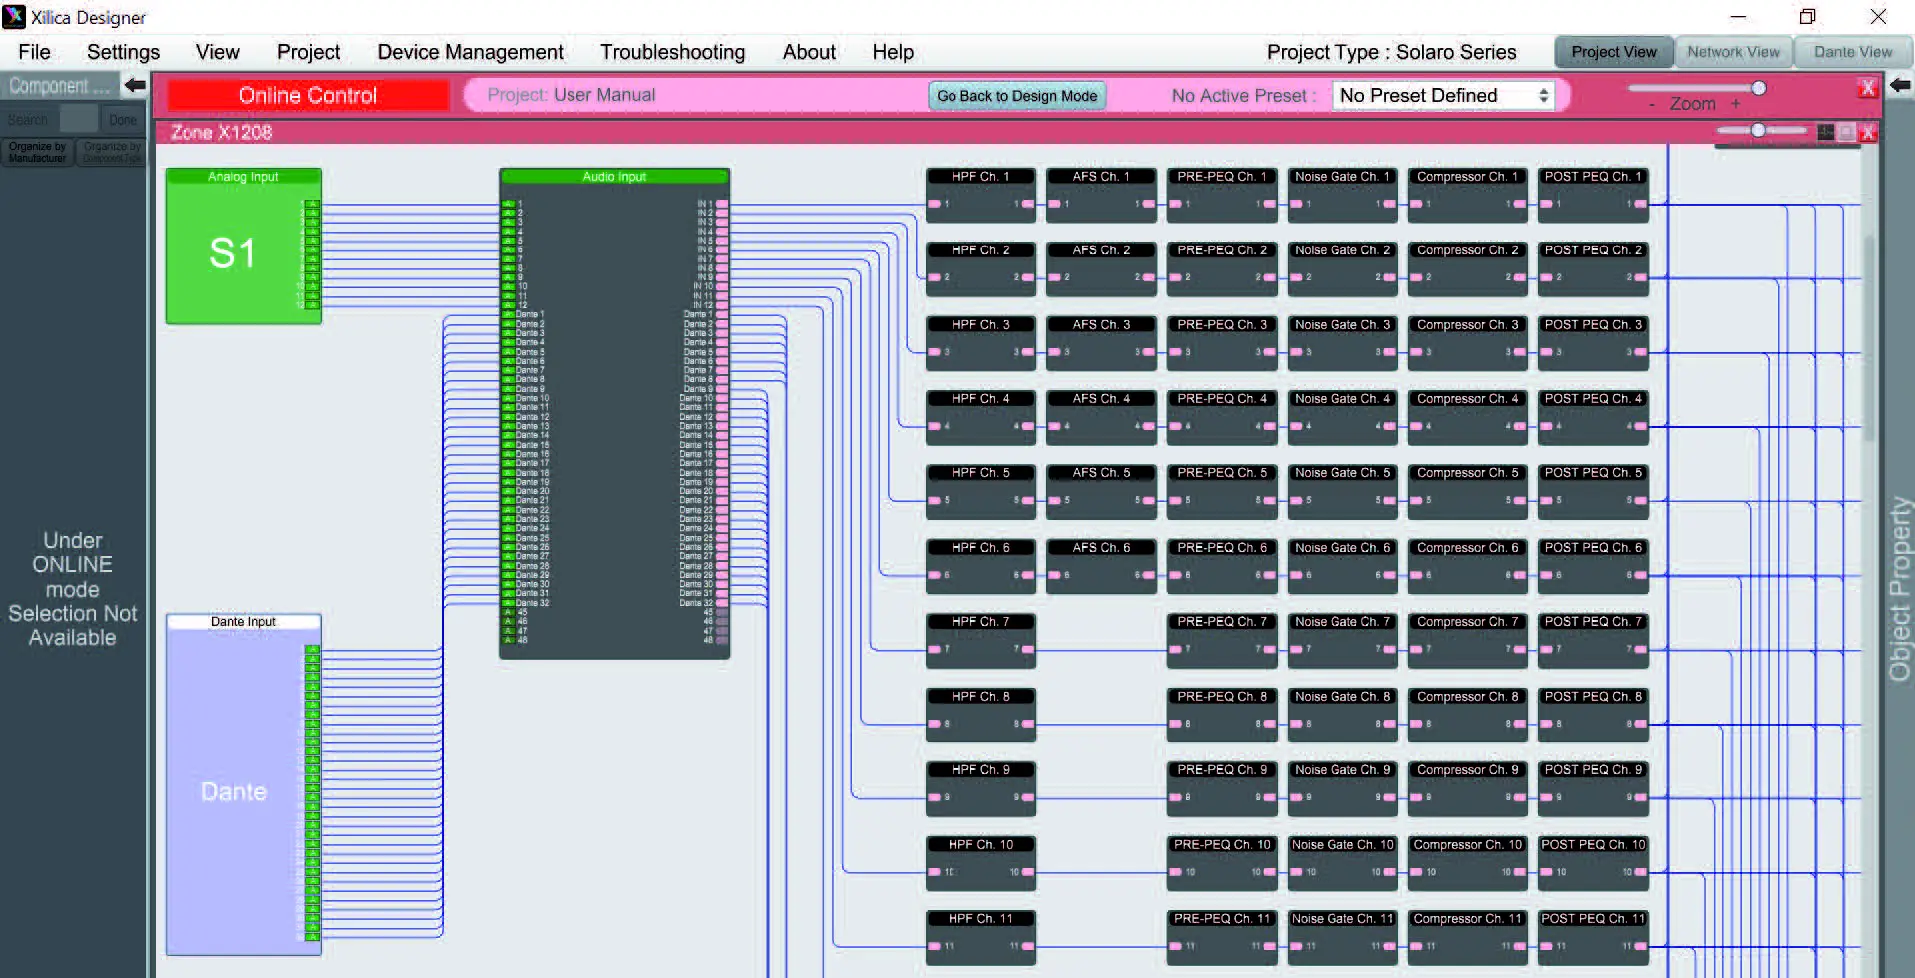Click the Zone X1208 zoom slider handle
Screen dimensions: 1915x978
click(1758, 130)
